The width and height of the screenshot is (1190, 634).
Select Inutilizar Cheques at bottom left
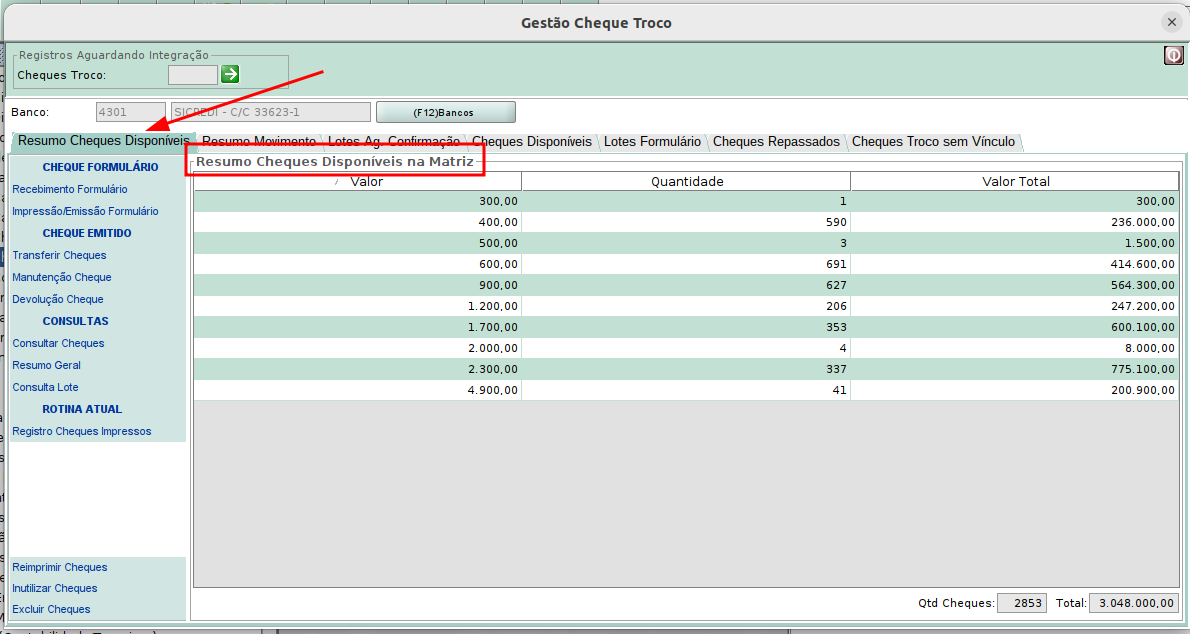coord(55,588)
